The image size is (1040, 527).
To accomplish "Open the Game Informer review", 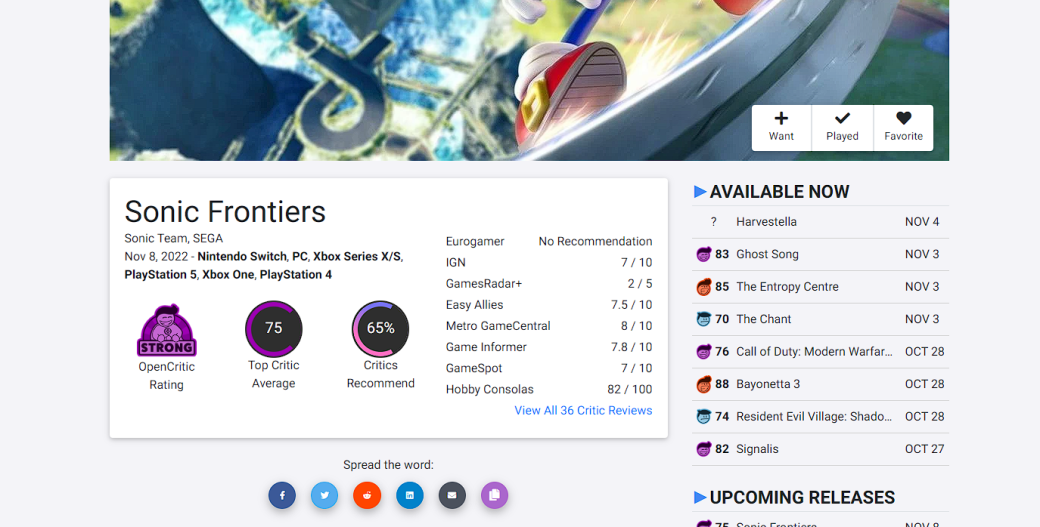I will point(549,347).
